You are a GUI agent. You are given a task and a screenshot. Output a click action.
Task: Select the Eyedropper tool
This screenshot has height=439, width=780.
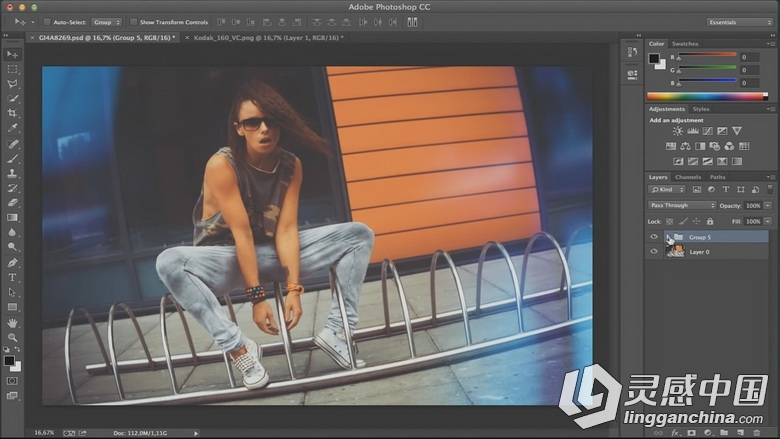click(12, 128)
